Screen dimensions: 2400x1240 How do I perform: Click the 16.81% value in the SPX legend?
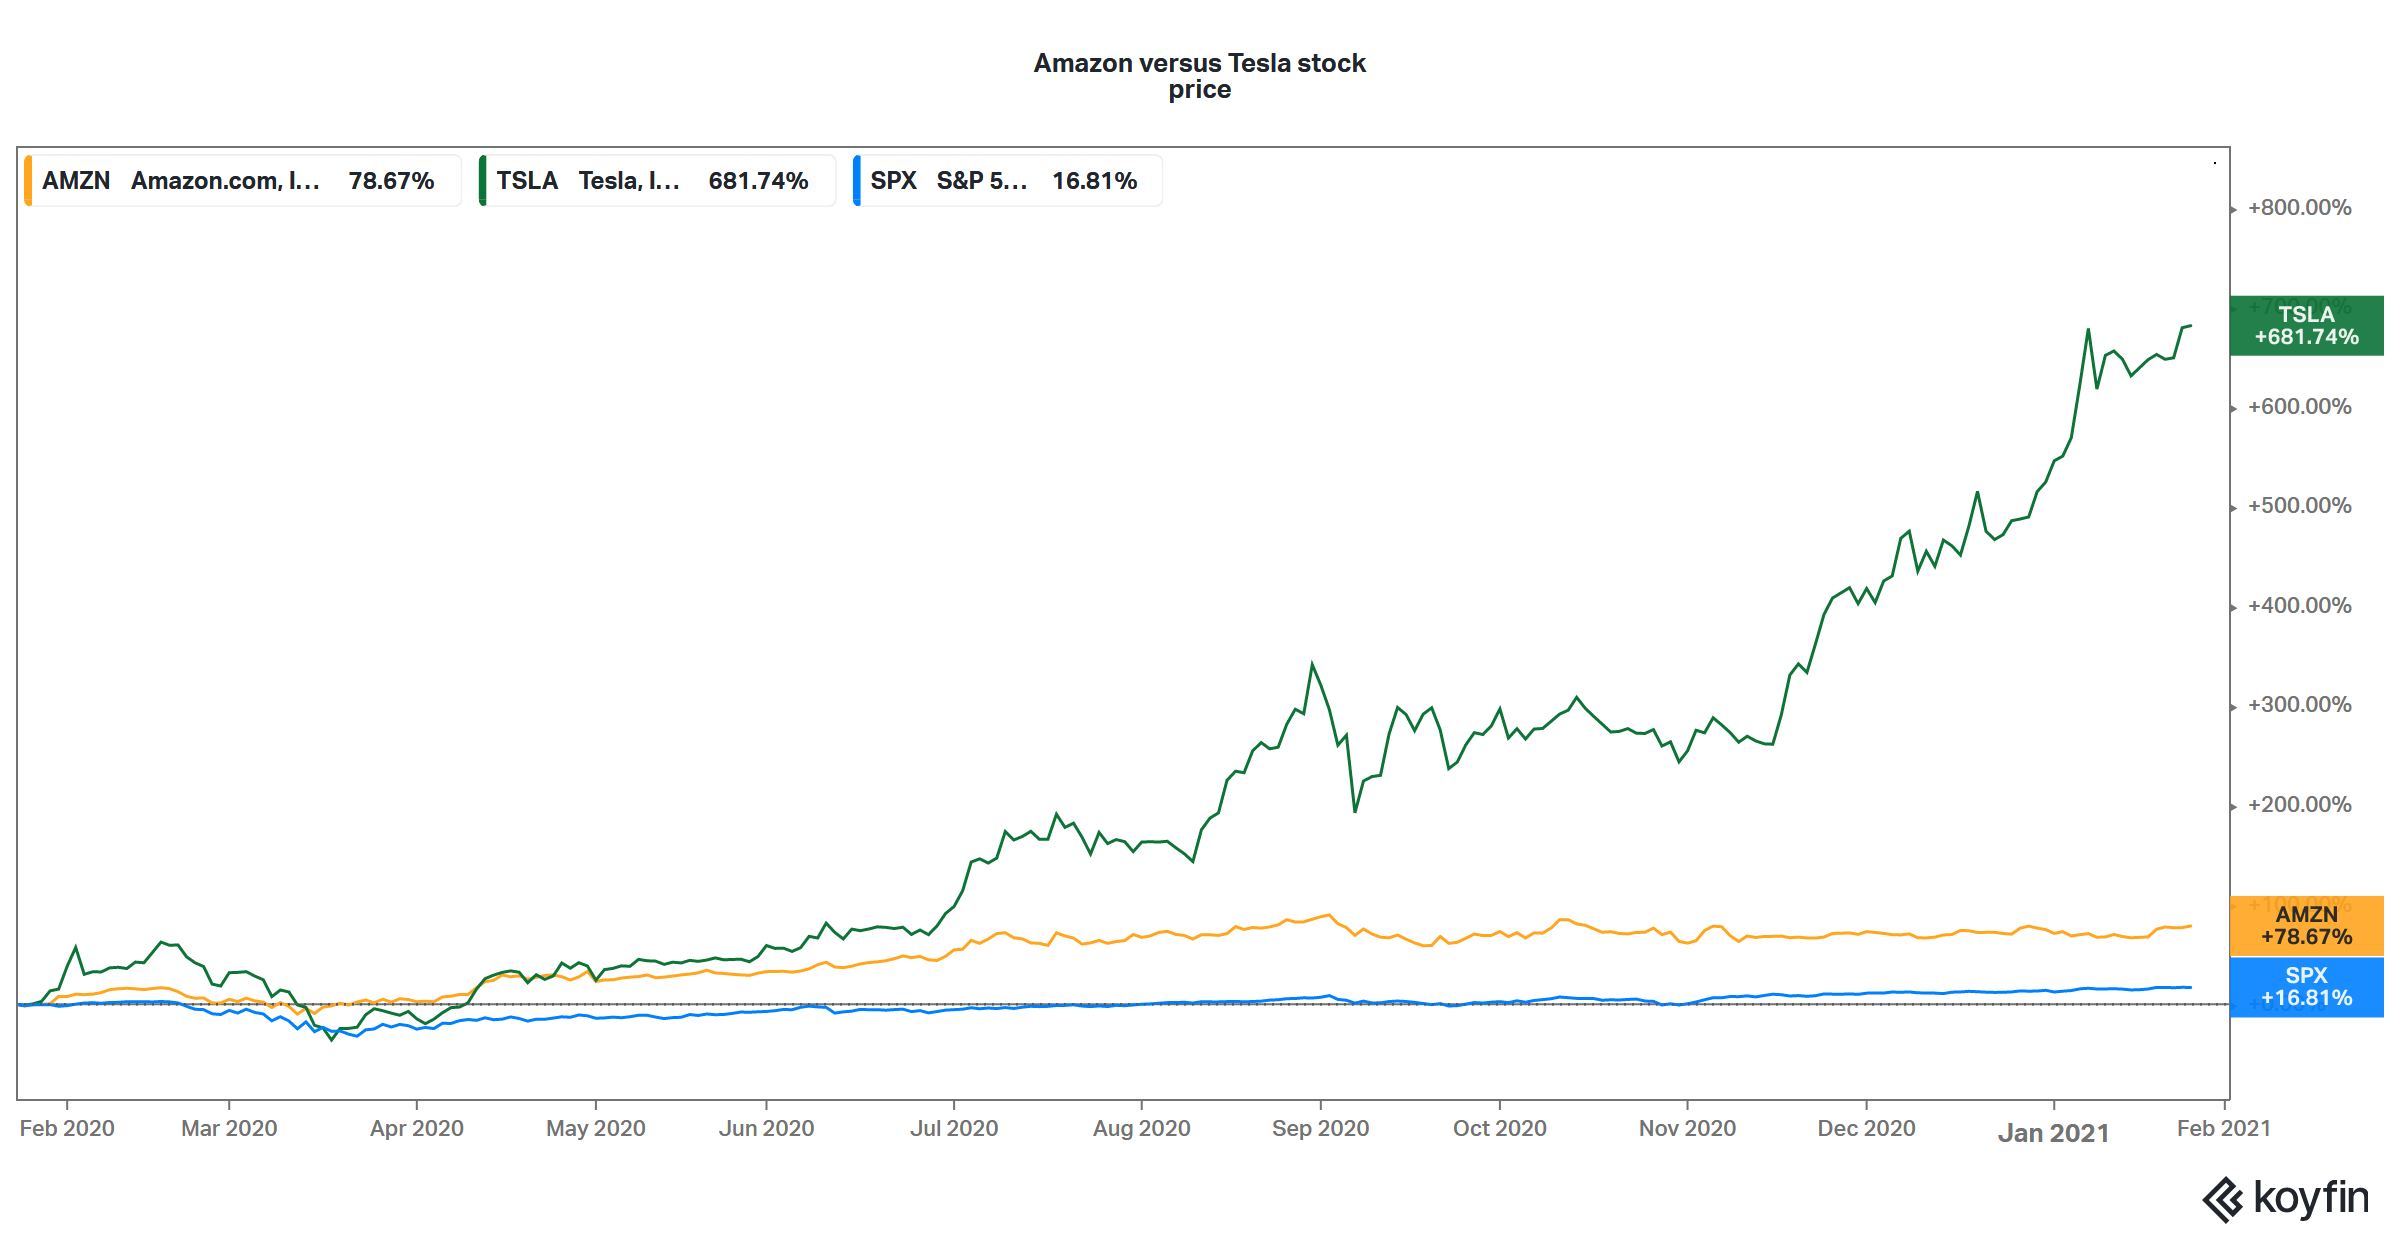point(1094,181)
